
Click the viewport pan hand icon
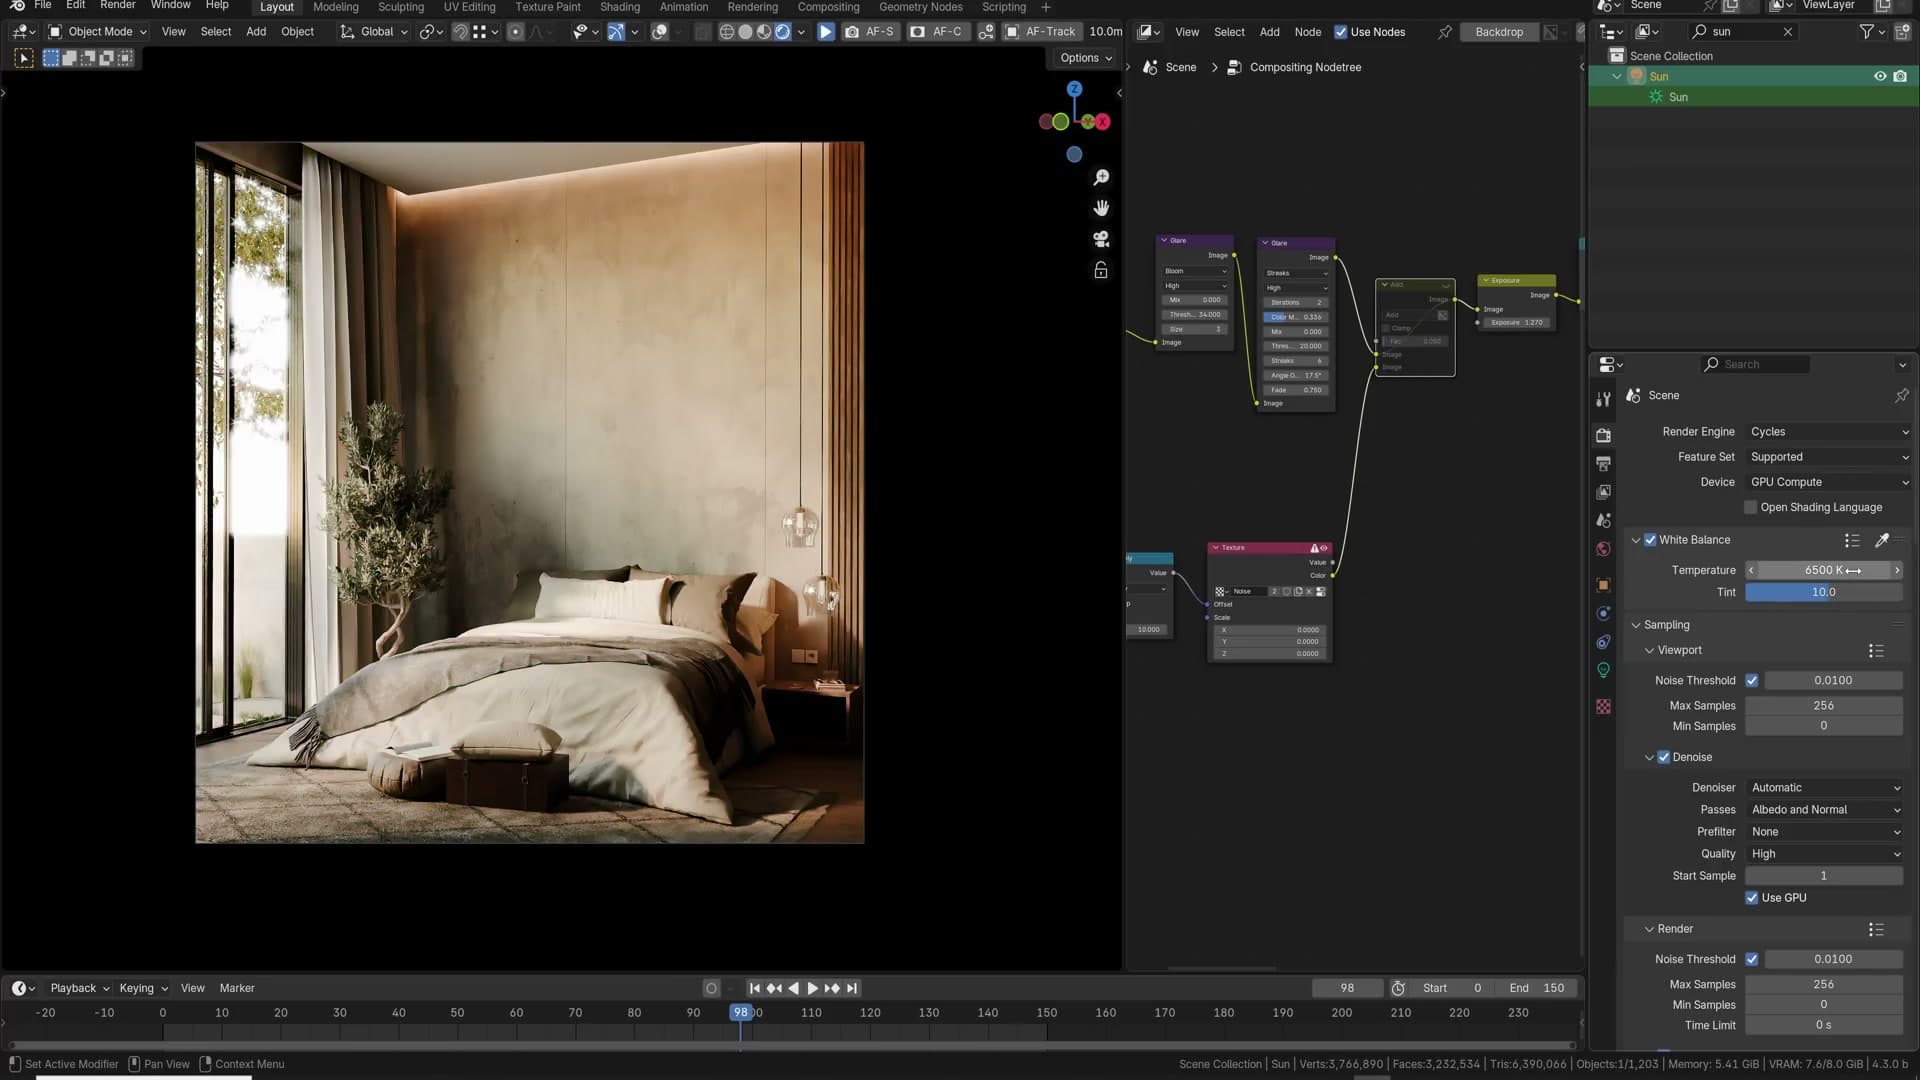point(1101,208)
